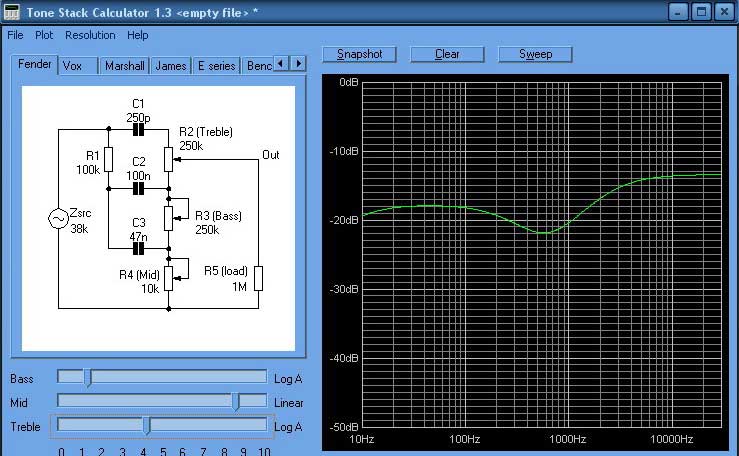Click the 1000Hz axis label on plot

click(x=567, y=439)
